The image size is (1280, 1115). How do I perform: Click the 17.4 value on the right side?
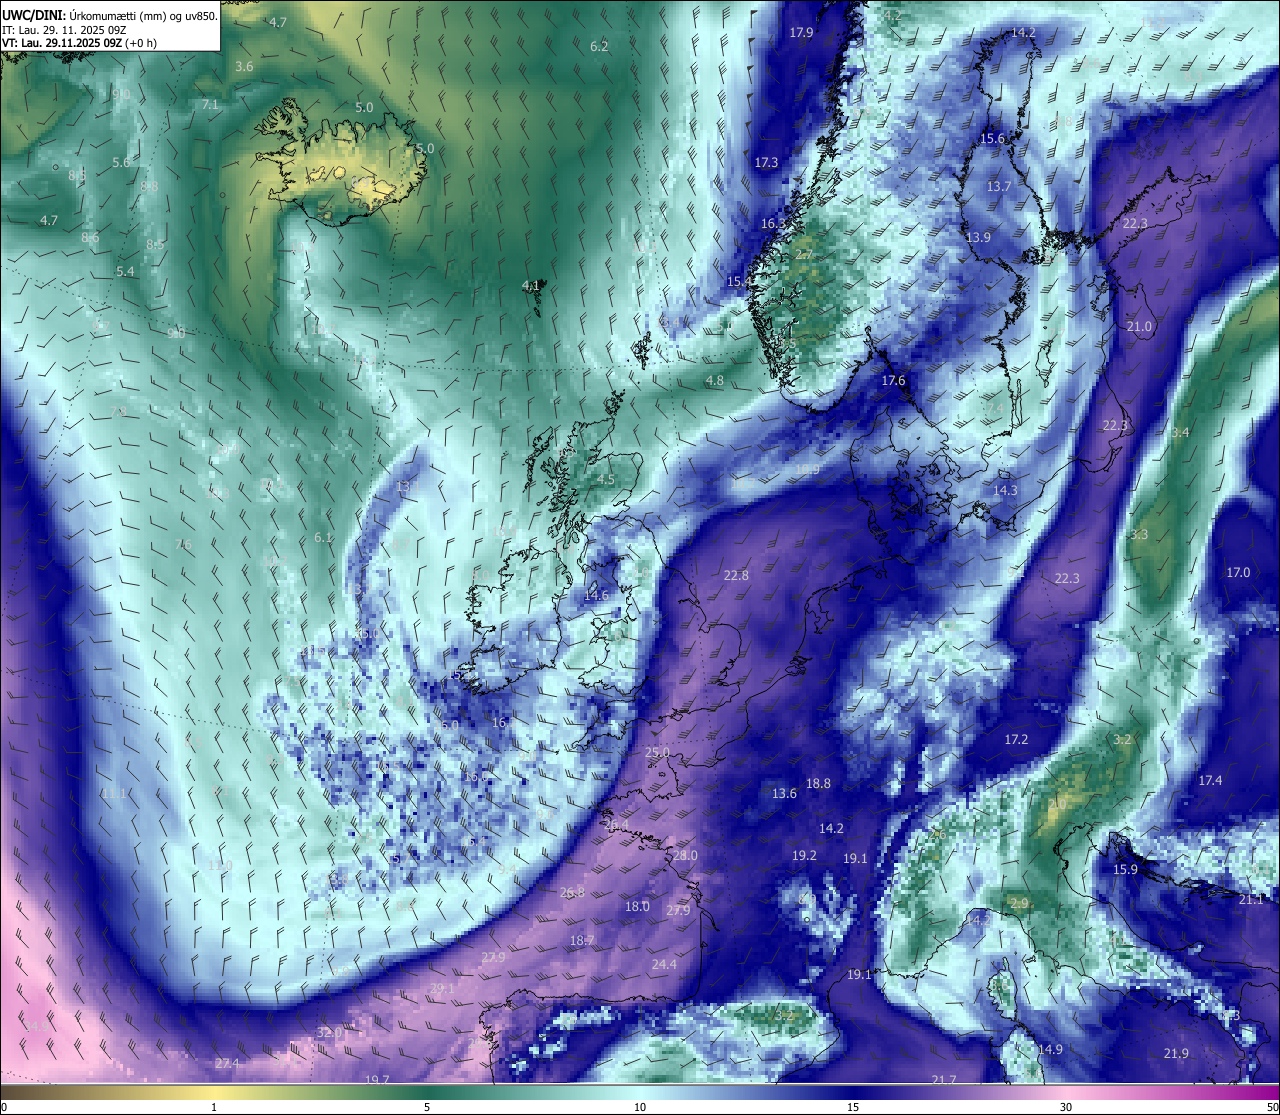pyautogui.click(x=1210, y=781)
